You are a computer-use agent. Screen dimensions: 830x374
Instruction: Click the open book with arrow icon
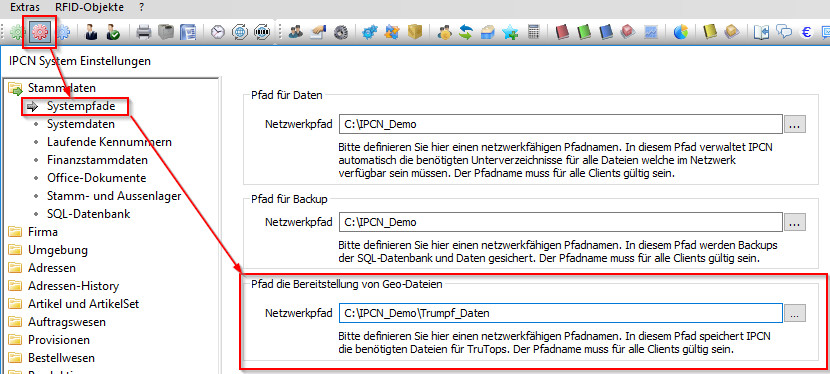761,32
